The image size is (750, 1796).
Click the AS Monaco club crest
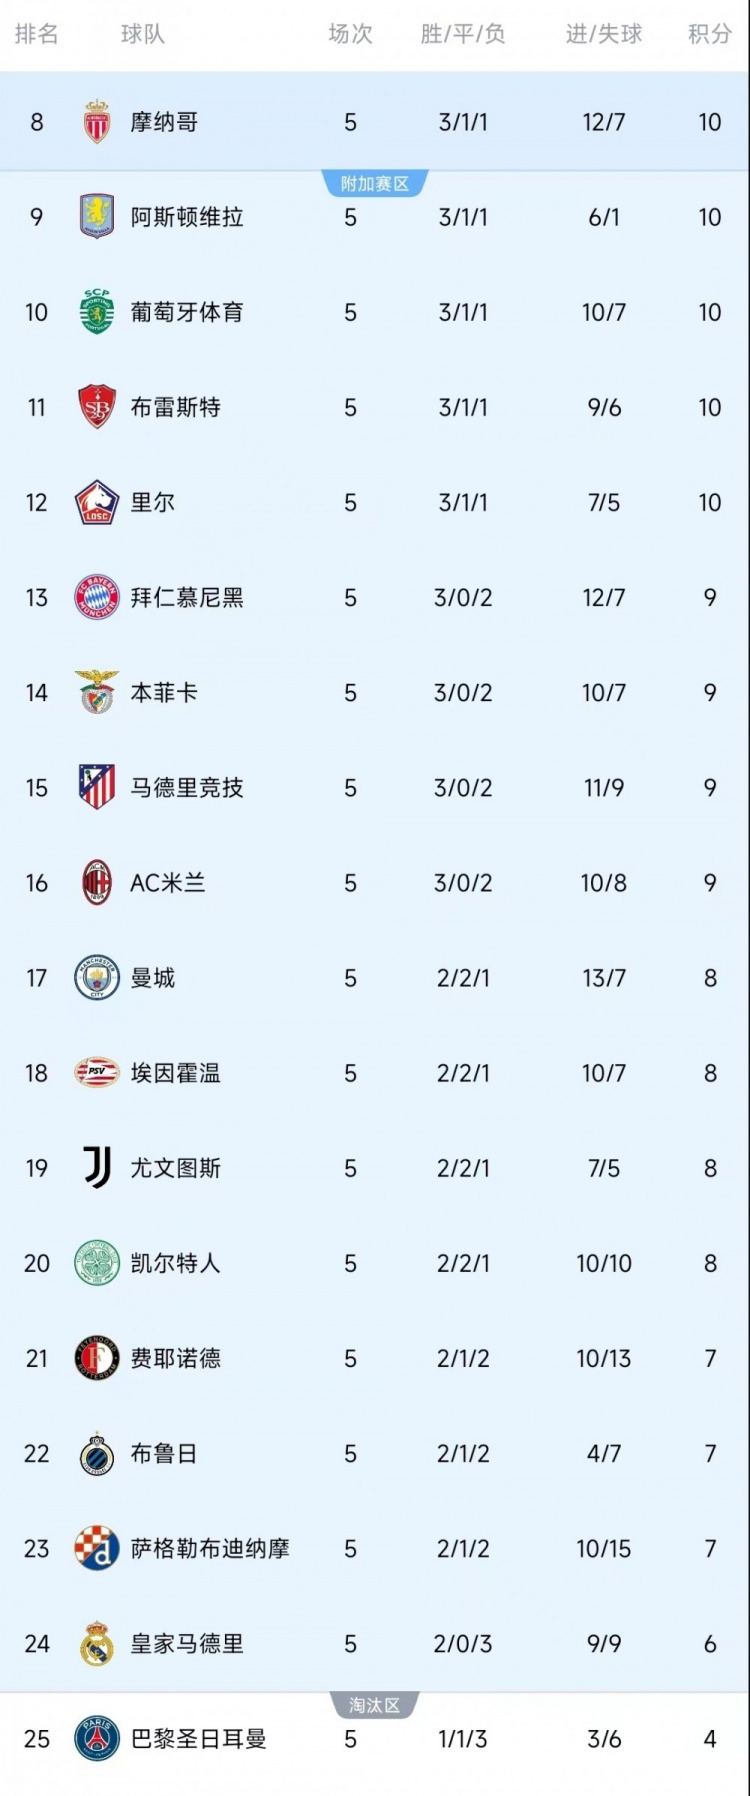[x=97, y=122]
